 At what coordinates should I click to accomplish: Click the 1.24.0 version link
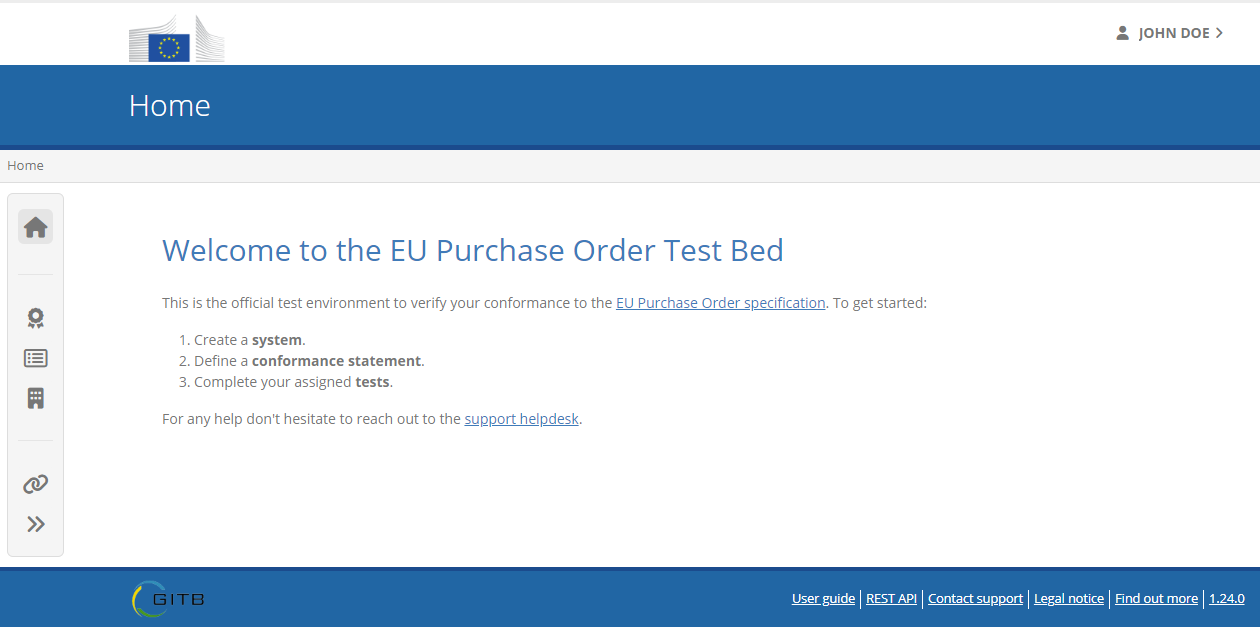[x=1227, y=598]
